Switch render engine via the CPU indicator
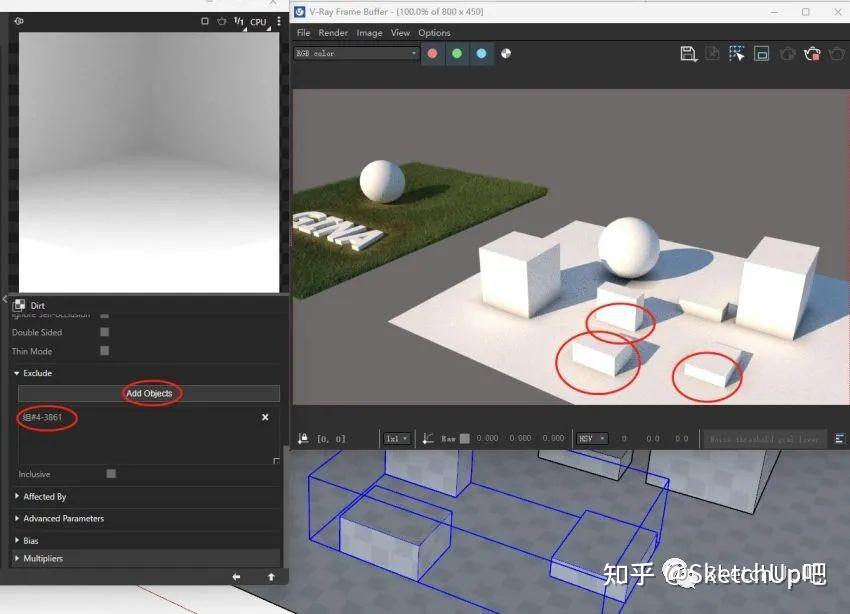Viewport: 850px width, 614px height. pyautogui.click(x=257, y=20)
